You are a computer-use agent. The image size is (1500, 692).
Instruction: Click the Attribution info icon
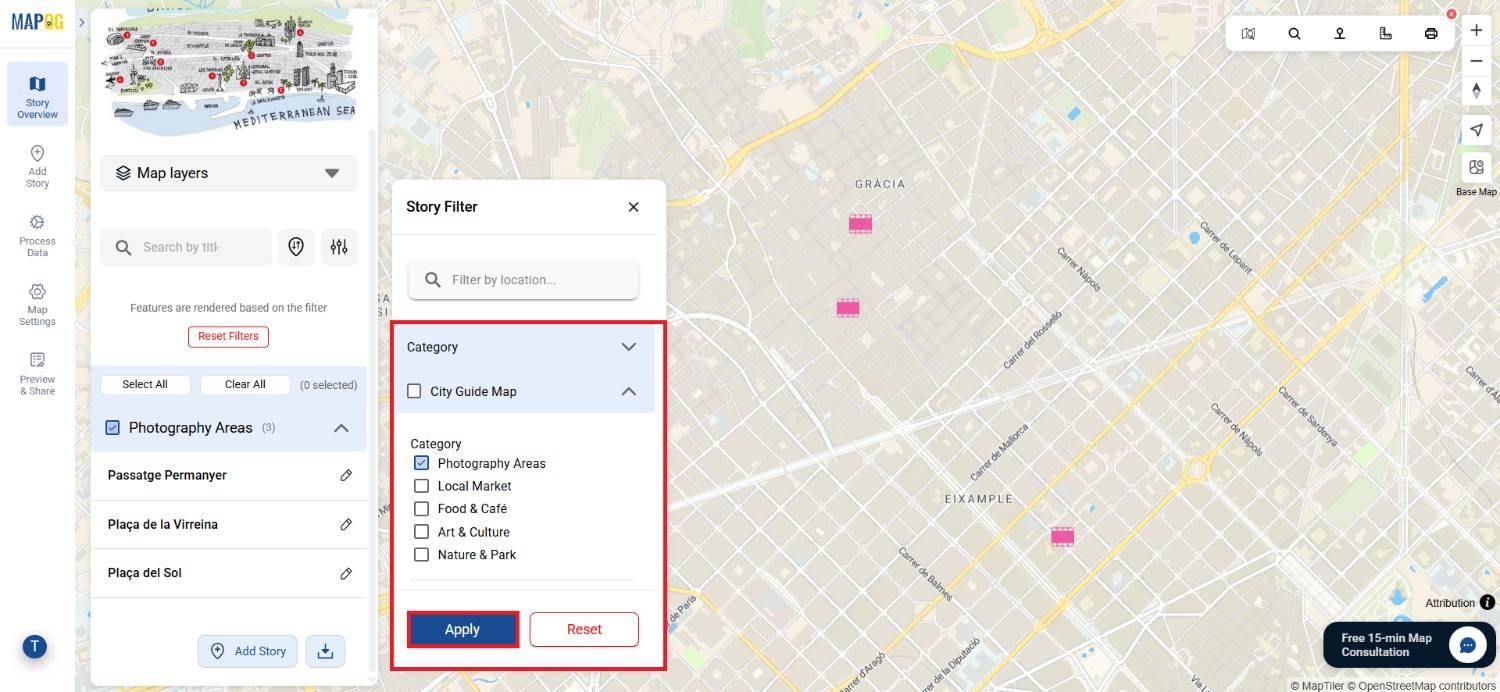click(x=1488, y=602)
